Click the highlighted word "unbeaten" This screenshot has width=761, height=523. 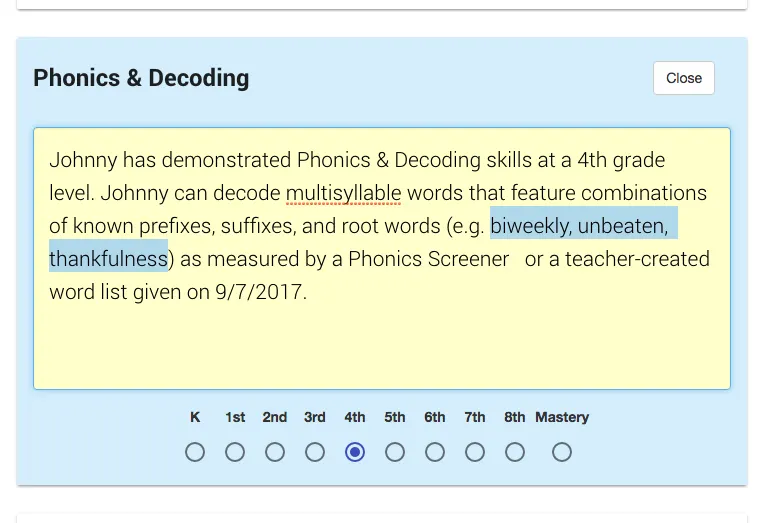(622, 226)
